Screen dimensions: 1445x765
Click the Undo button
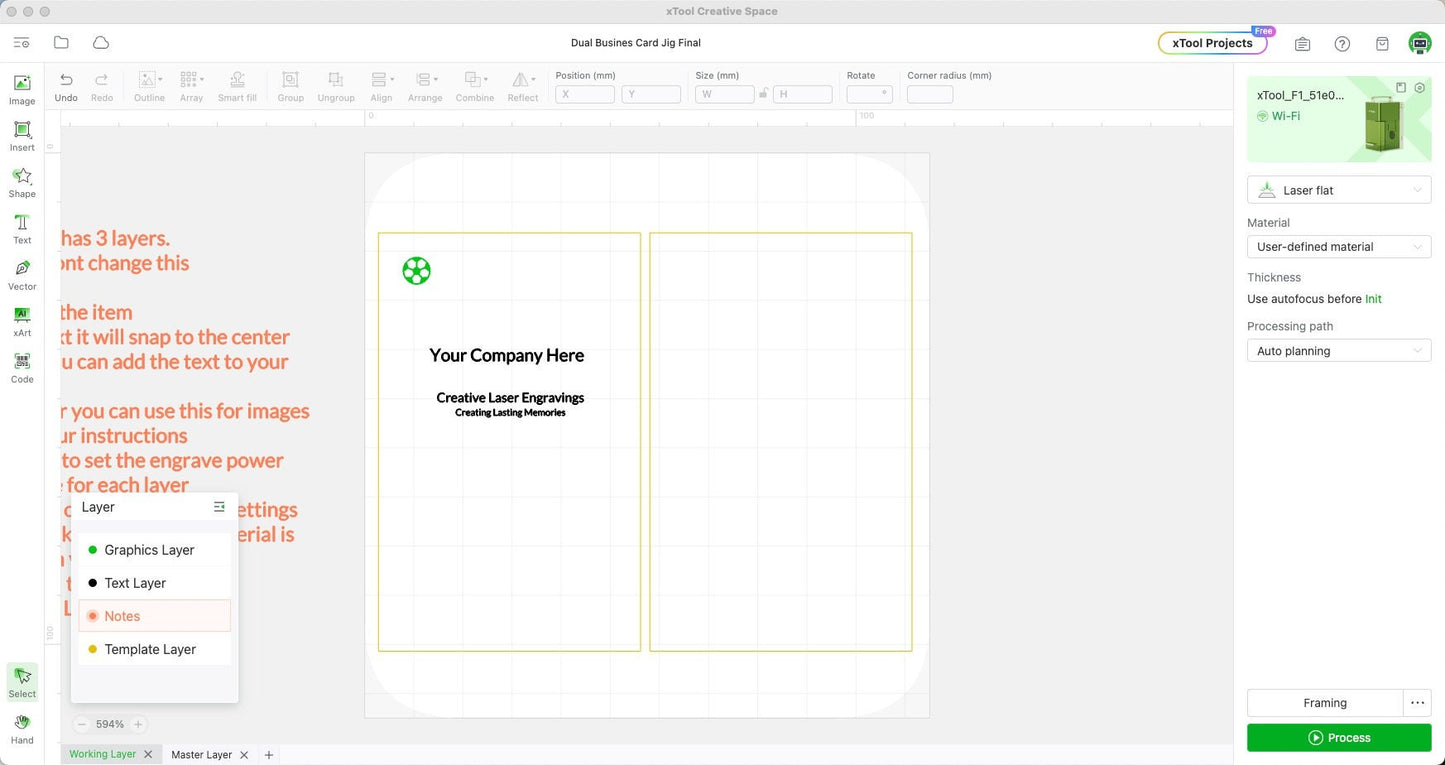tap(66, 86)
